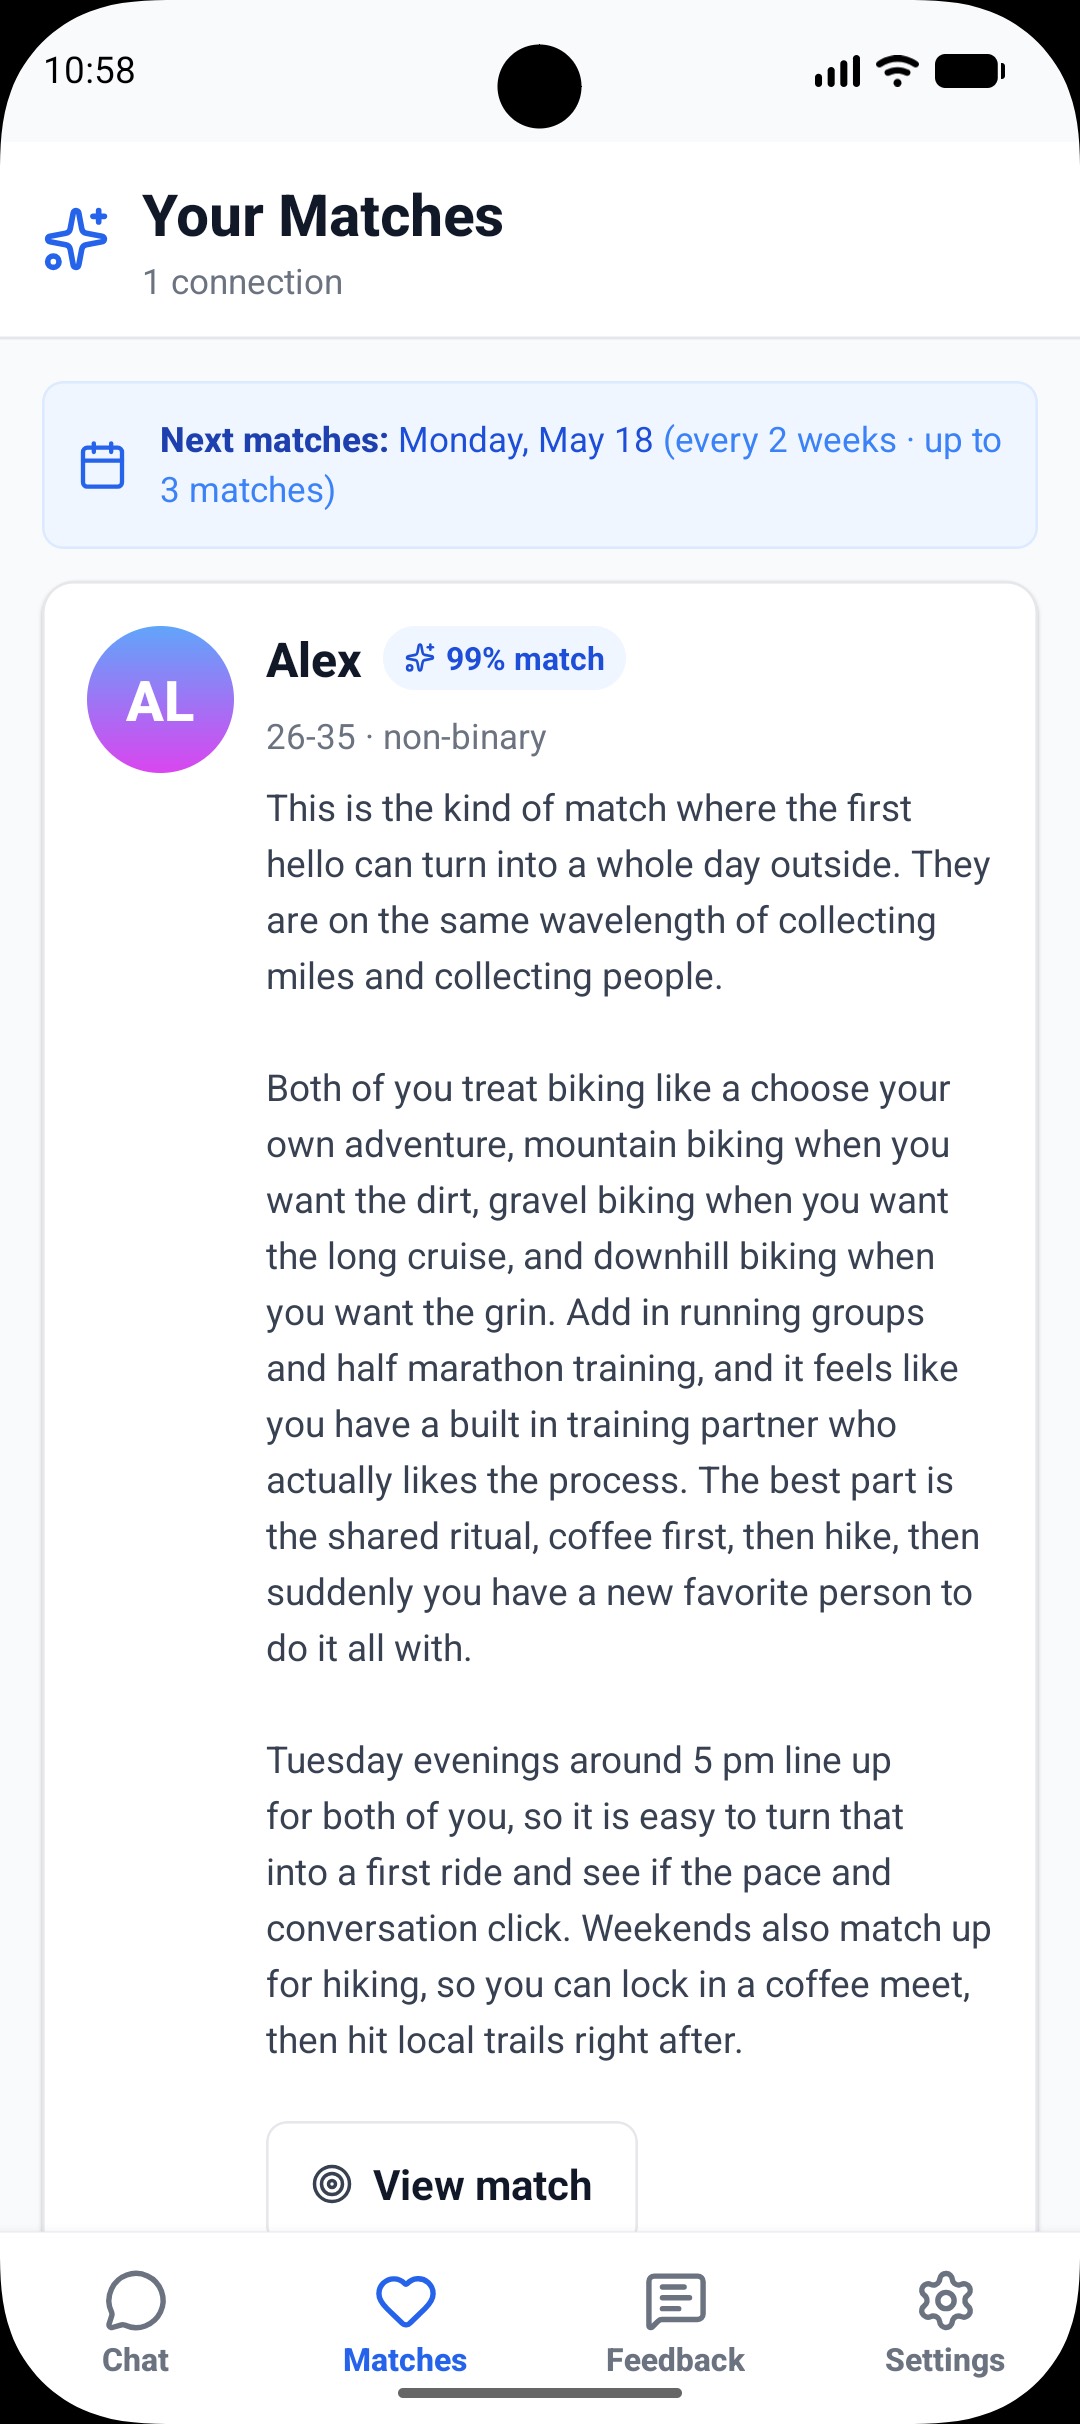Open the View match button
This screenshot has width=1080, height=2424.
point(452,2180)
